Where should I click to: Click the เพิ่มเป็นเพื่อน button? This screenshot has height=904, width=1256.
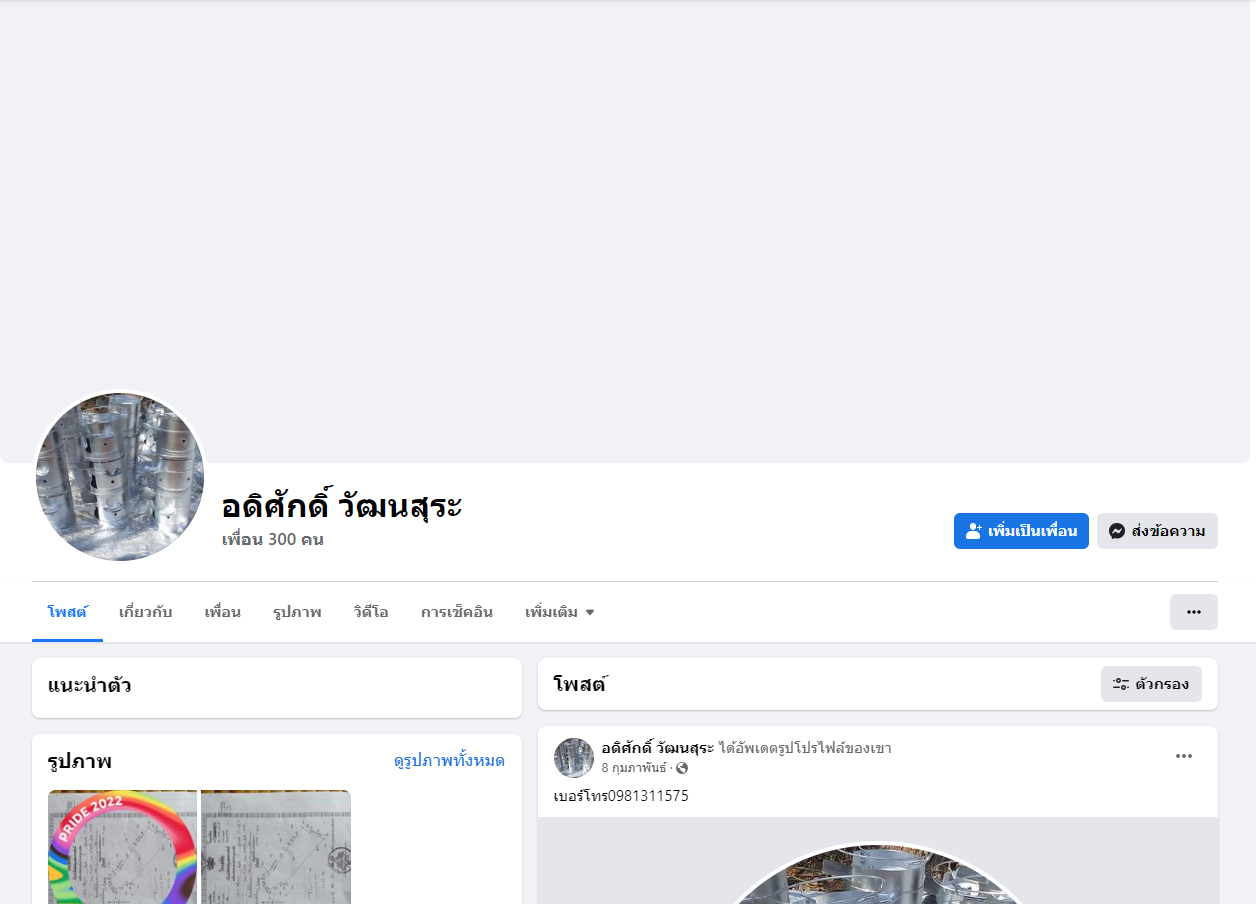point(1021,531)
